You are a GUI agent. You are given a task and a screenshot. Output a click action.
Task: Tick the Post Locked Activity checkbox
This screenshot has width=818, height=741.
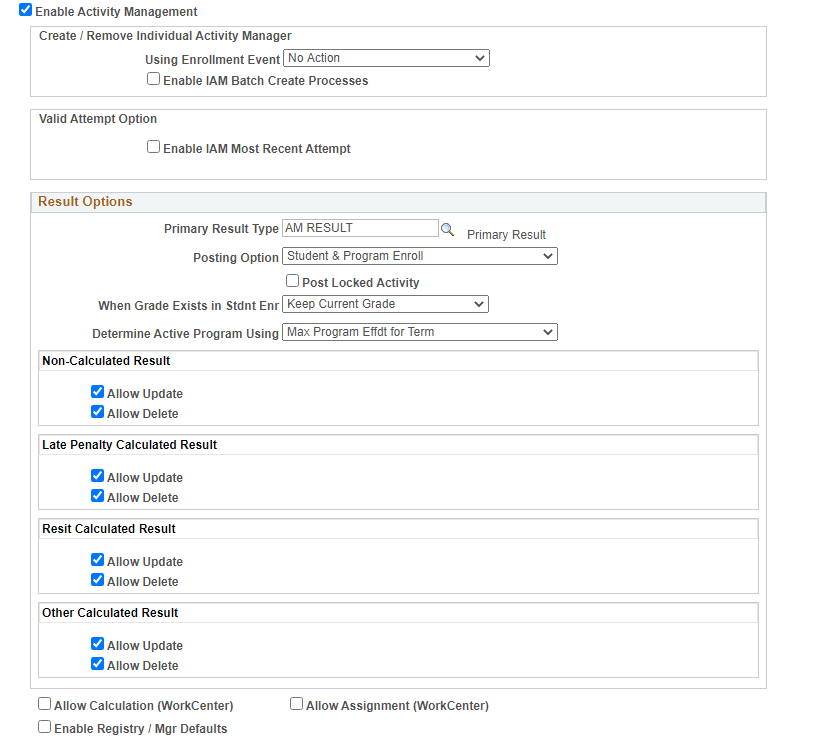[293, 281]
